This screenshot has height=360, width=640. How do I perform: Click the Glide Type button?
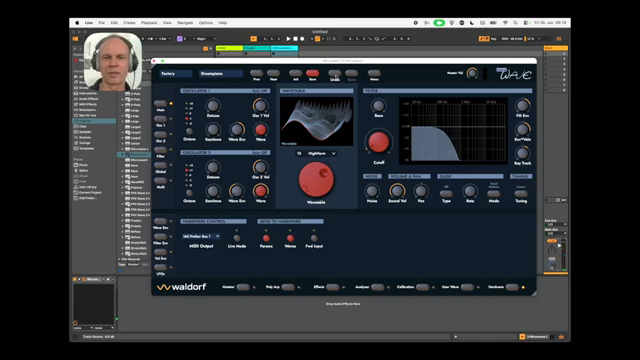(446, 194)
